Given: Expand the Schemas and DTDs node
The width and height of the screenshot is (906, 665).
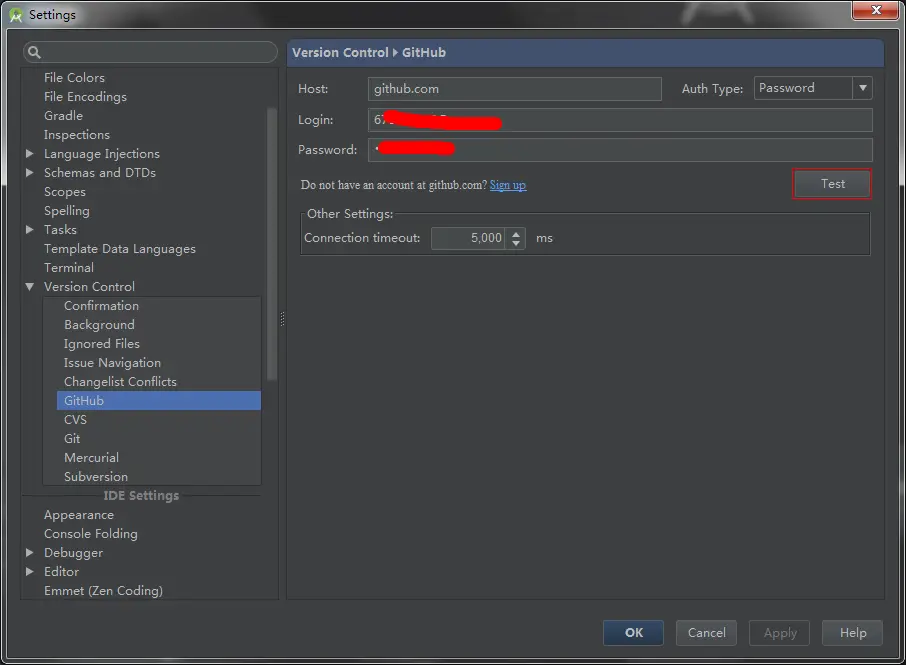Looking at the screenshot, I should [29, 173].
